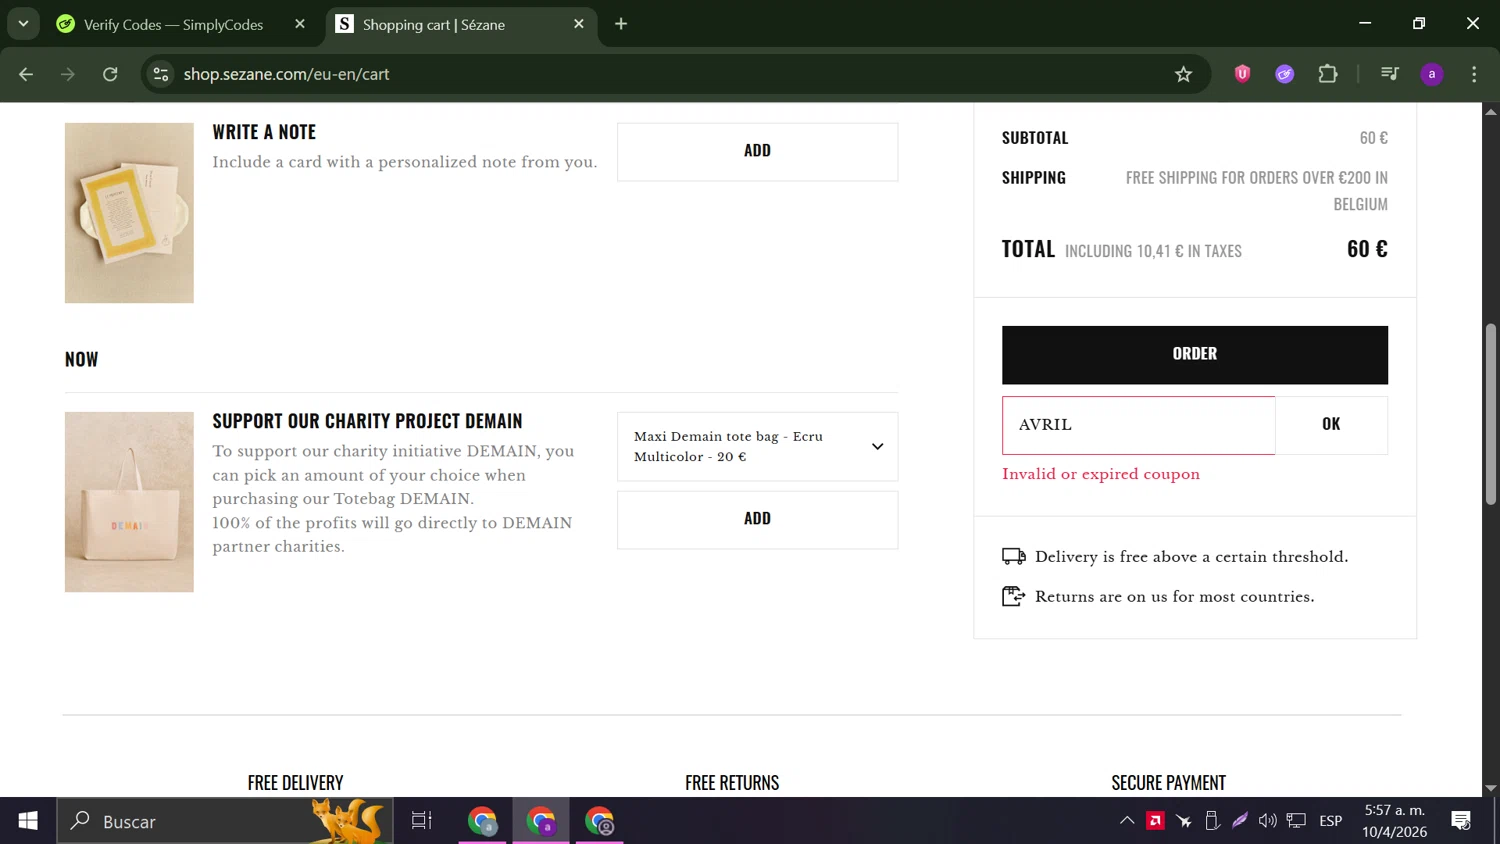Click the FREE DELIVERY footer heading
1500x844 pixels.
click(x=295, y=783)
